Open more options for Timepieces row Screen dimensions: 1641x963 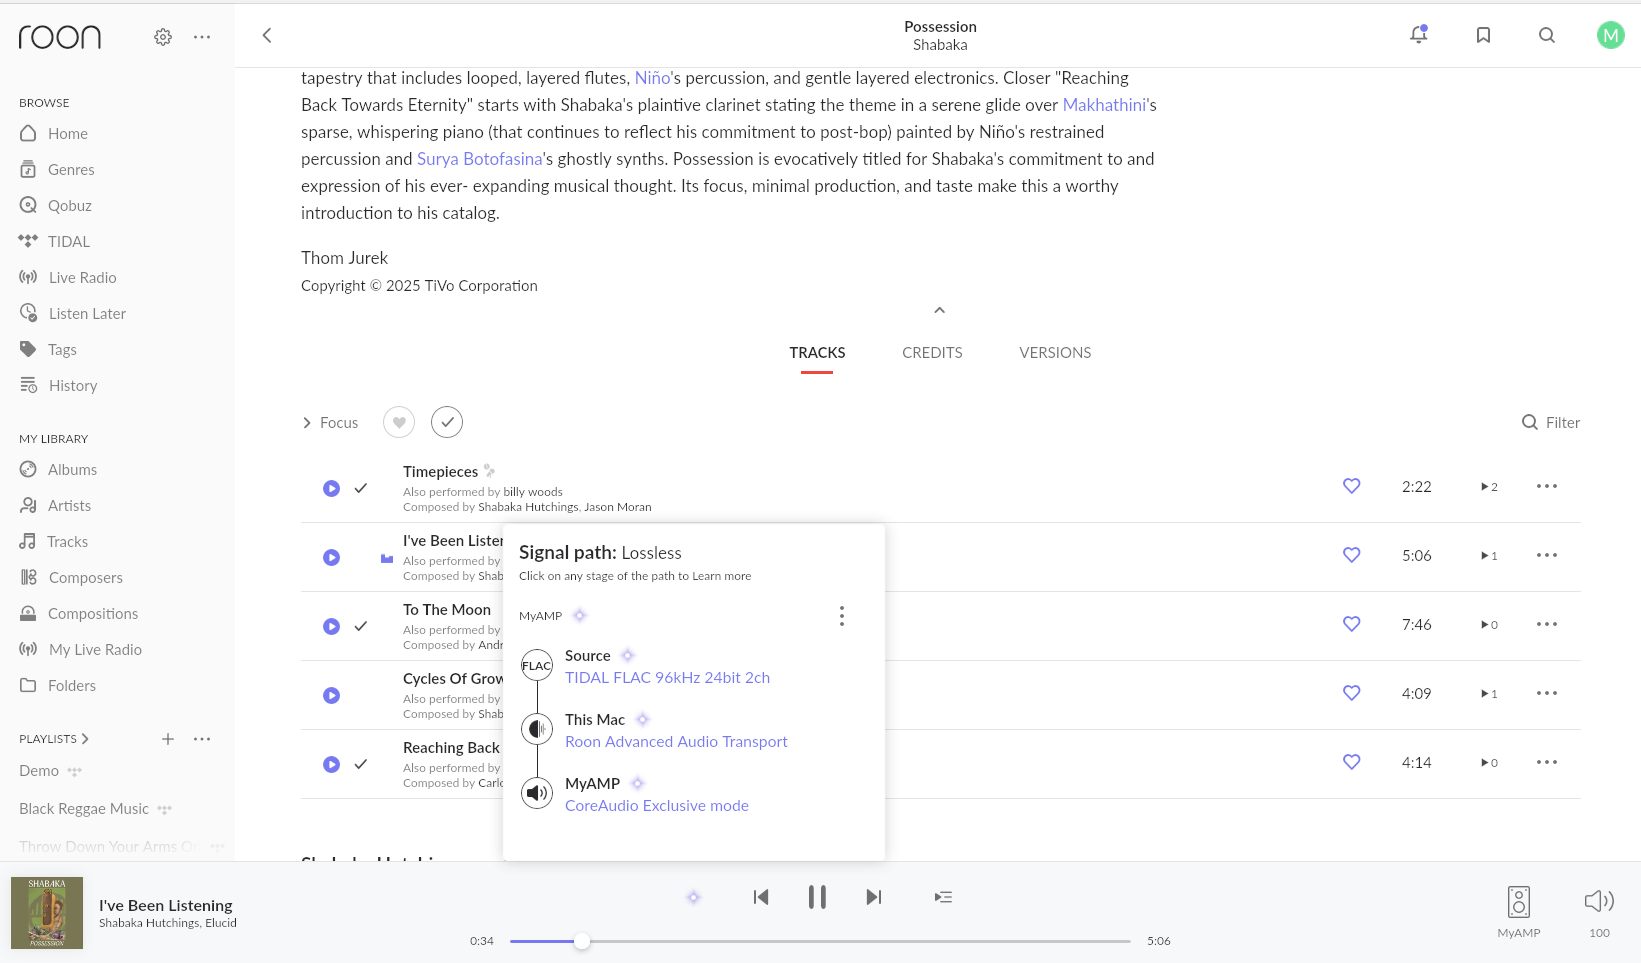(1547, 486)
